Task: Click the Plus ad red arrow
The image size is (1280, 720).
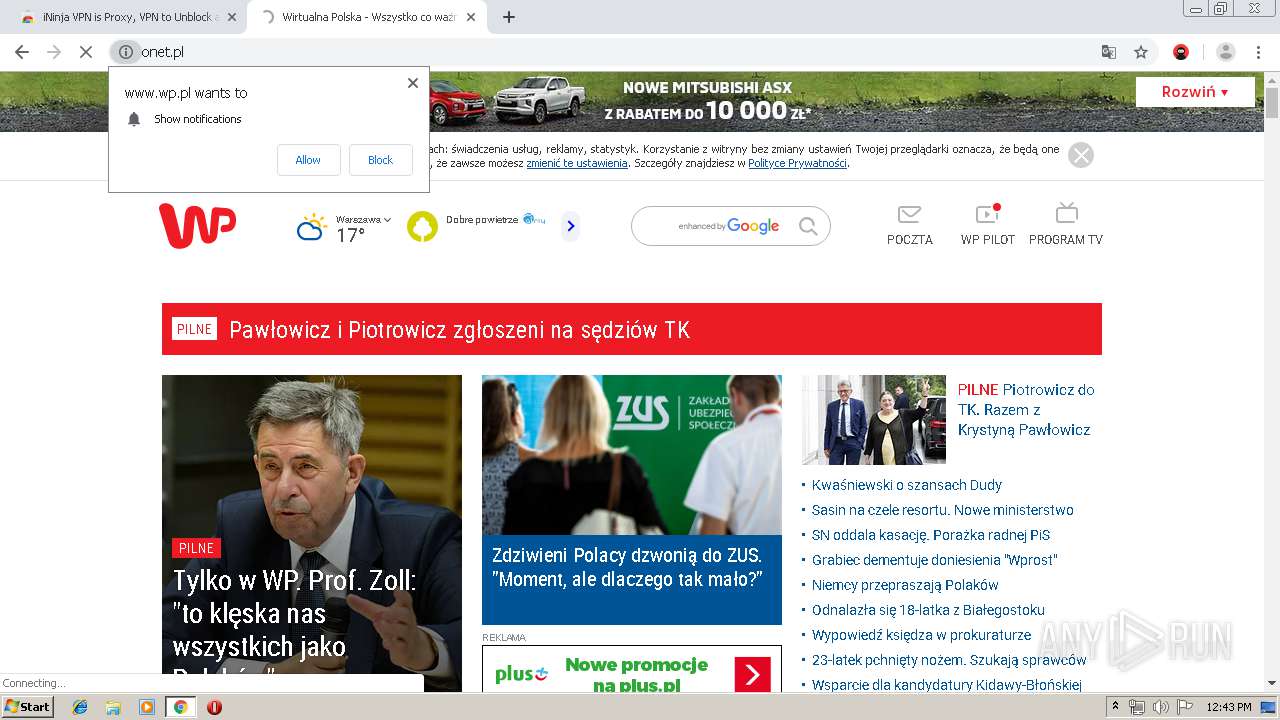Action: pyautogui.click(x=752, y=675)
